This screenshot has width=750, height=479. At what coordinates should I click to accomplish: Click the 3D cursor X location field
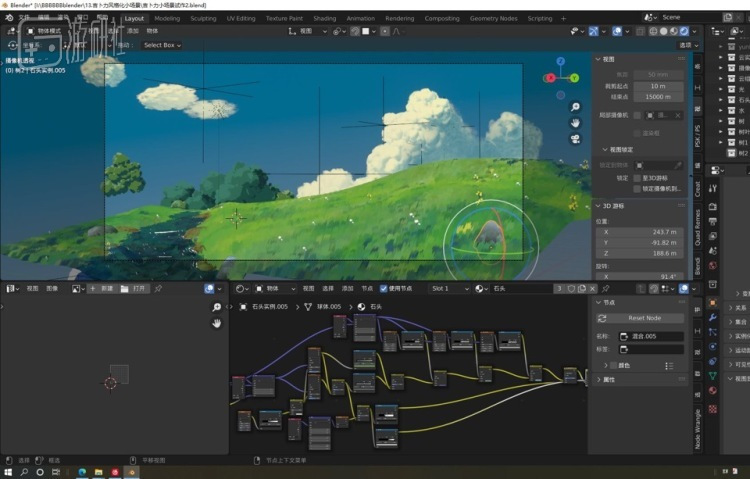click(x=640, y=232)
